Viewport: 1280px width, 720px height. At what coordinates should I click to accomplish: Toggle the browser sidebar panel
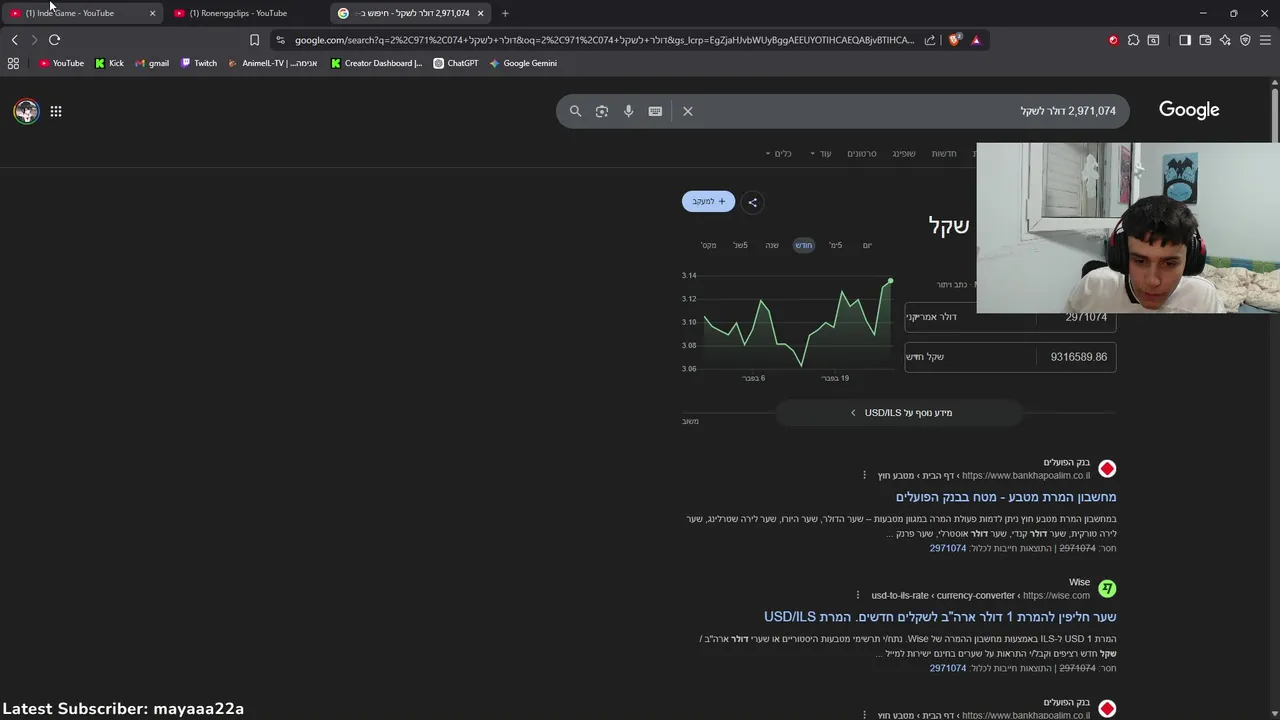[1185, 40]
